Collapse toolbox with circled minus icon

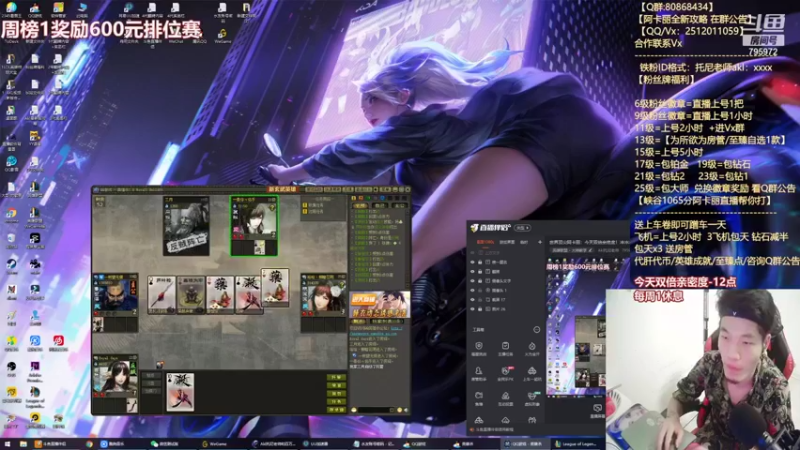pyautogui.click(x=536, y=330)
